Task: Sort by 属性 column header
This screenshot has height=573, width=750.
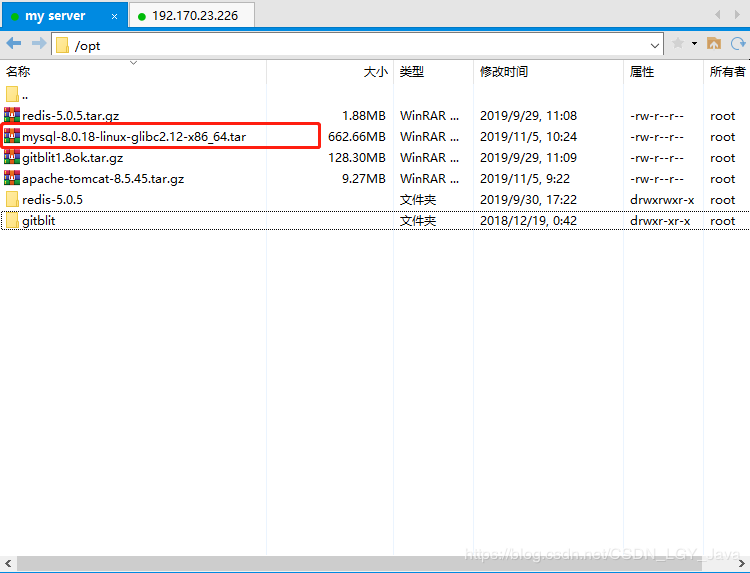Action: tap(663, 72)
